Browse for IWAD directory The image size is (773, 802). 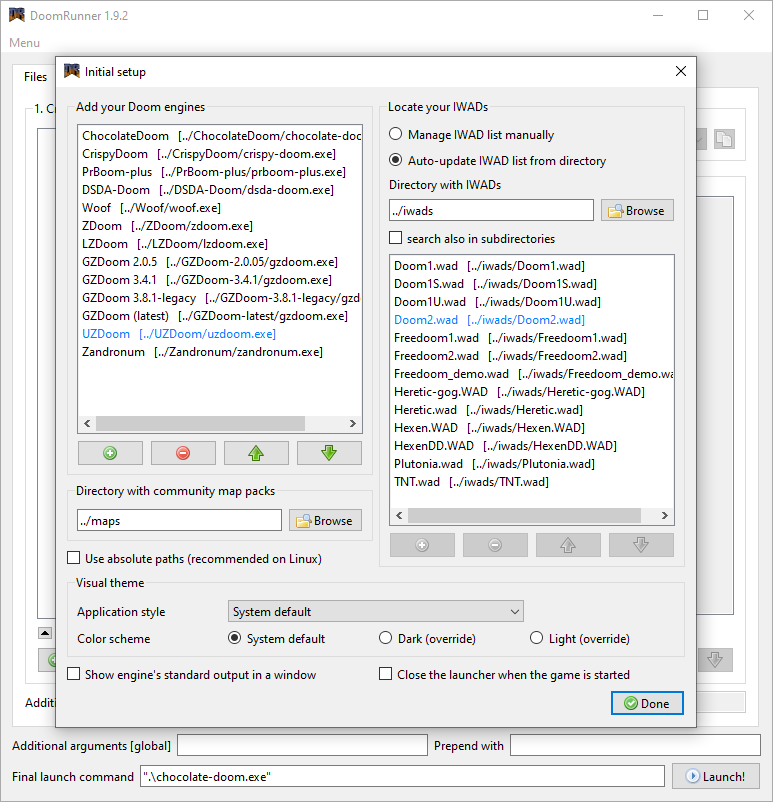[x=637, y=211]
